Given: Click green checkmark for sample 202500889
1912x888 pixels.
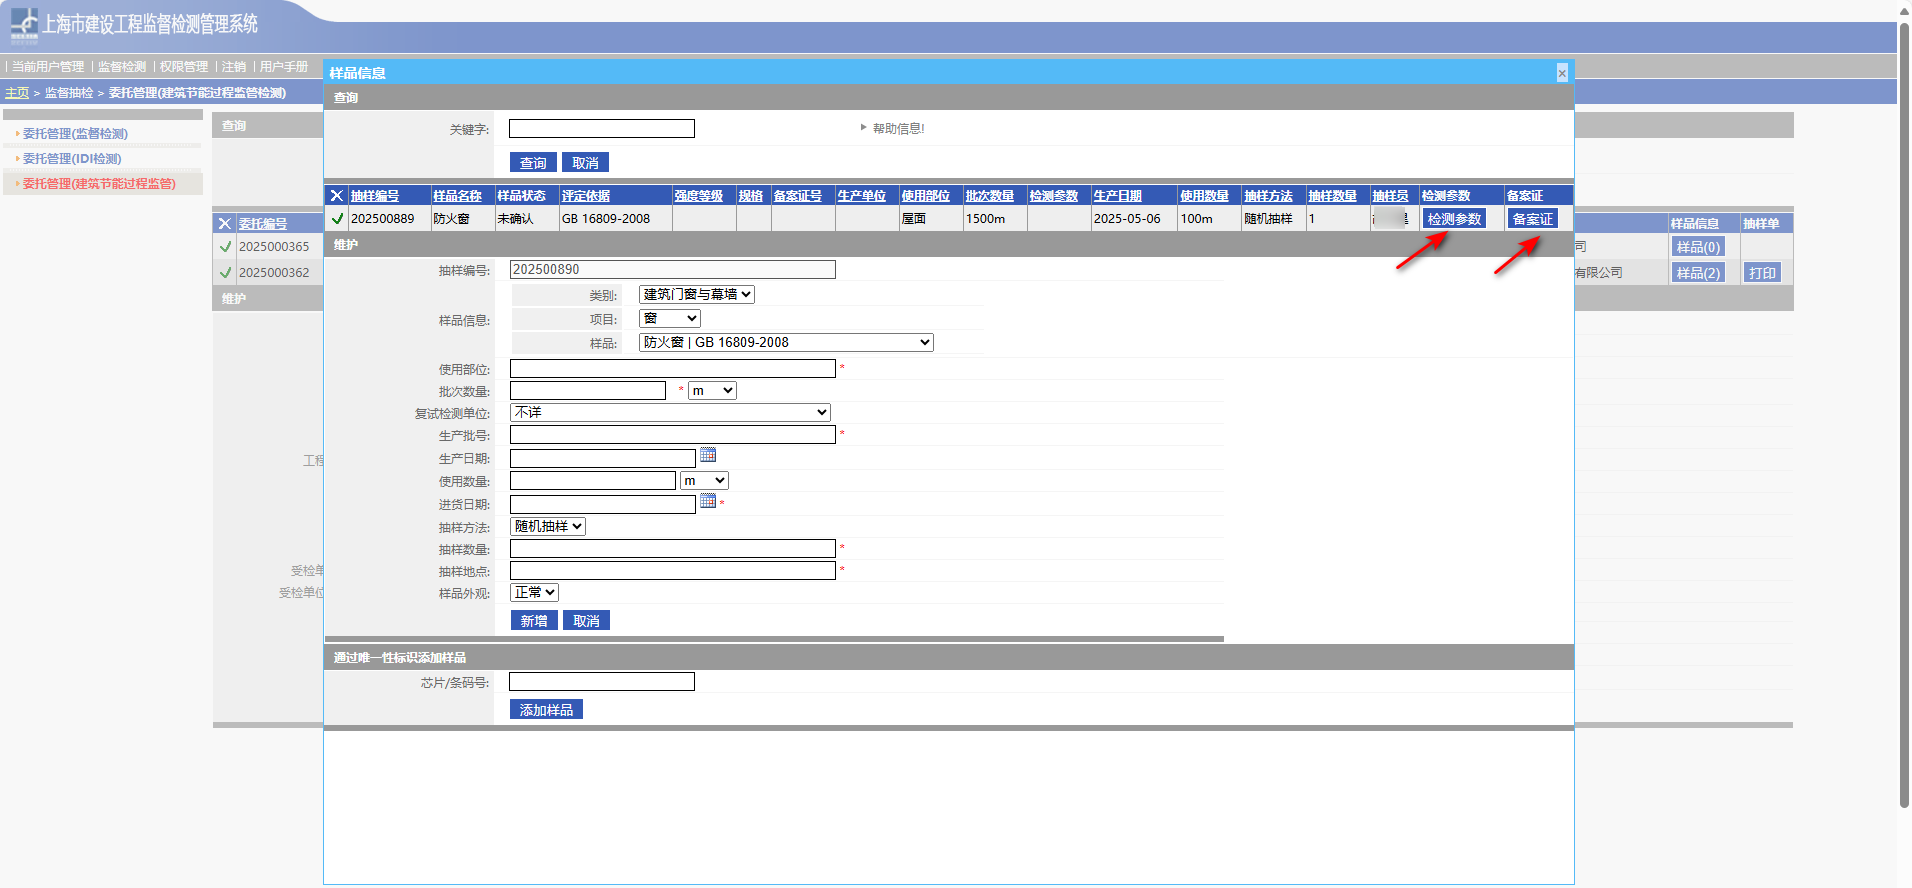Looking at the screenshot, I should point(338,219).
